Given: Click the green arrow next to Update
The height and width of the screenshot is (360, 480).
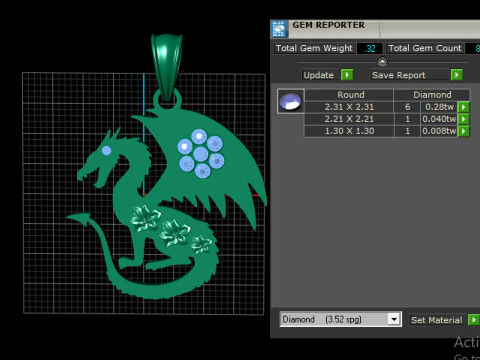Looking at the screenshot, I should 347,75.
